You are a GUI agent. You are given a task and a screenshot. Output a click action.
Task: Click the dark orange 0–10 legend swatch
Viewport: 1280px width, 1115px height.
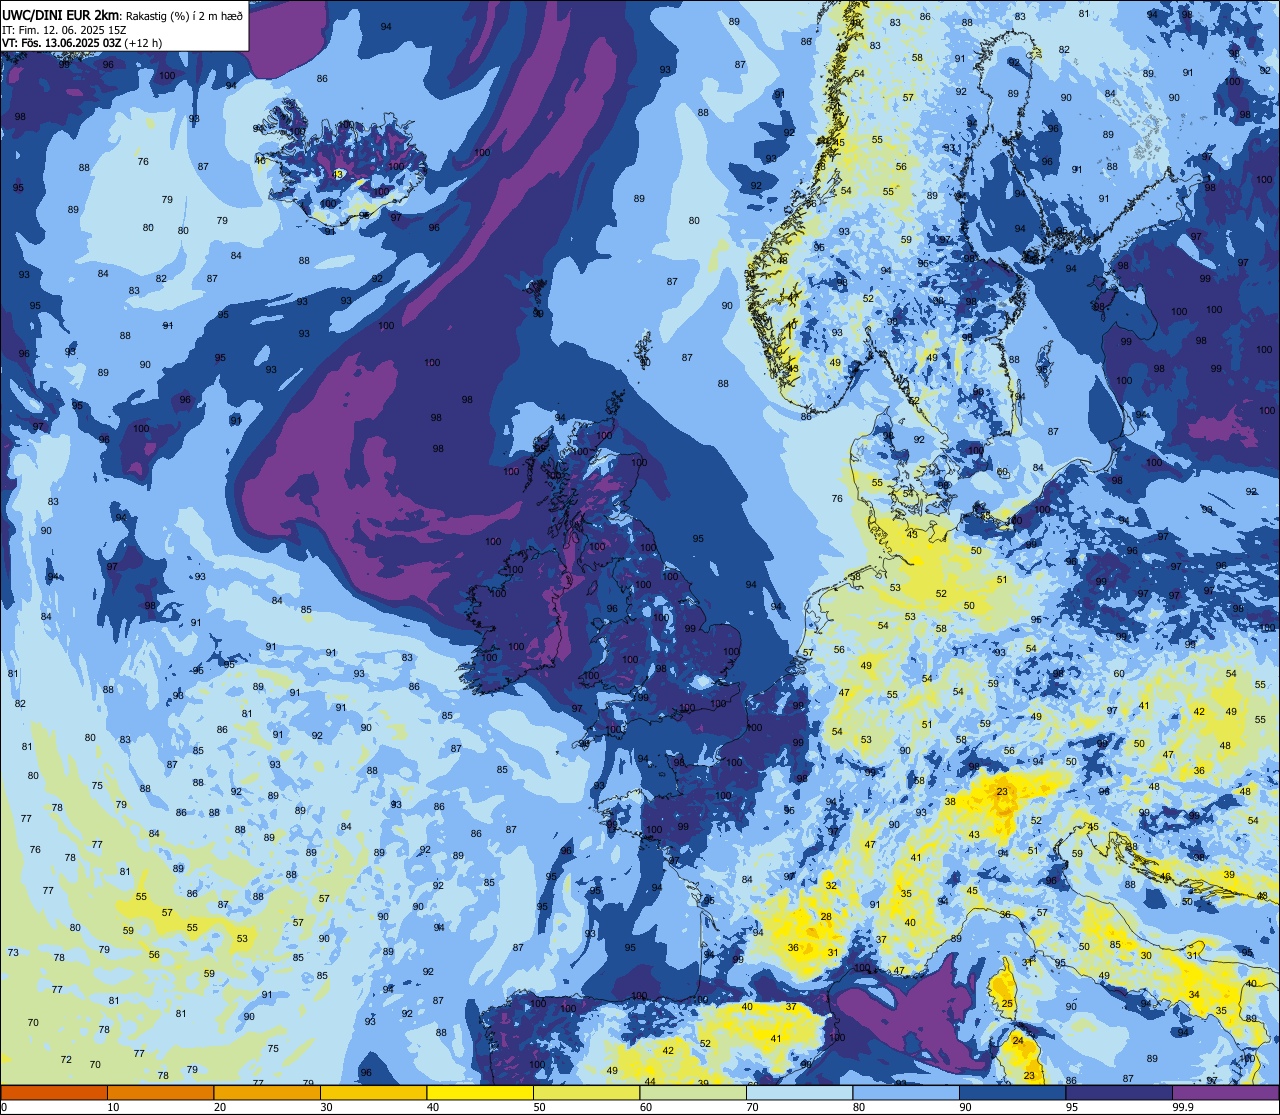coord(54,1093)
